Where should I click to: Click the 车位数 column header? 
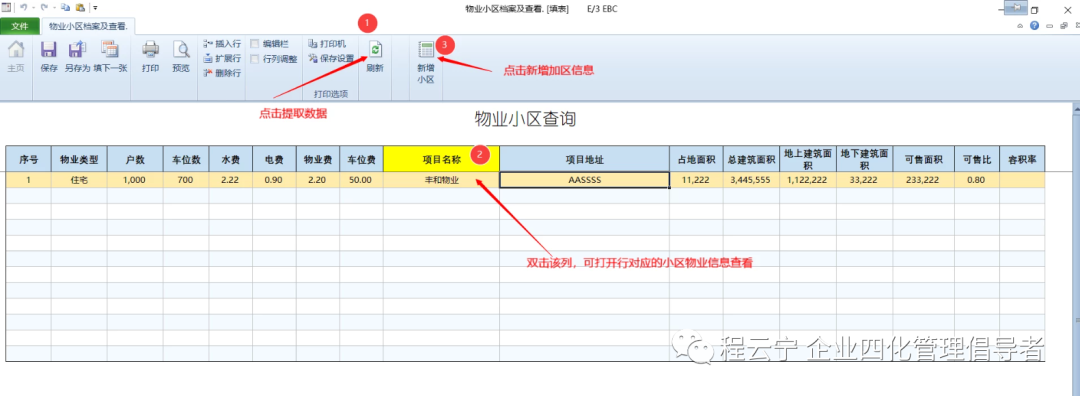pyautogui.click(x=187, y=159)
